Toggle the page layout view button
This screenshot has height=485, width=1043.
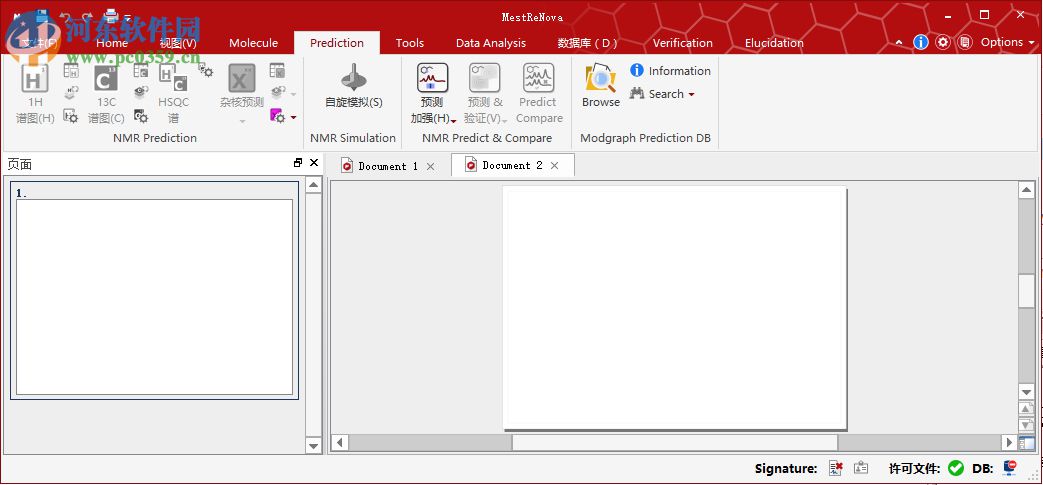tap(1026, 442)
